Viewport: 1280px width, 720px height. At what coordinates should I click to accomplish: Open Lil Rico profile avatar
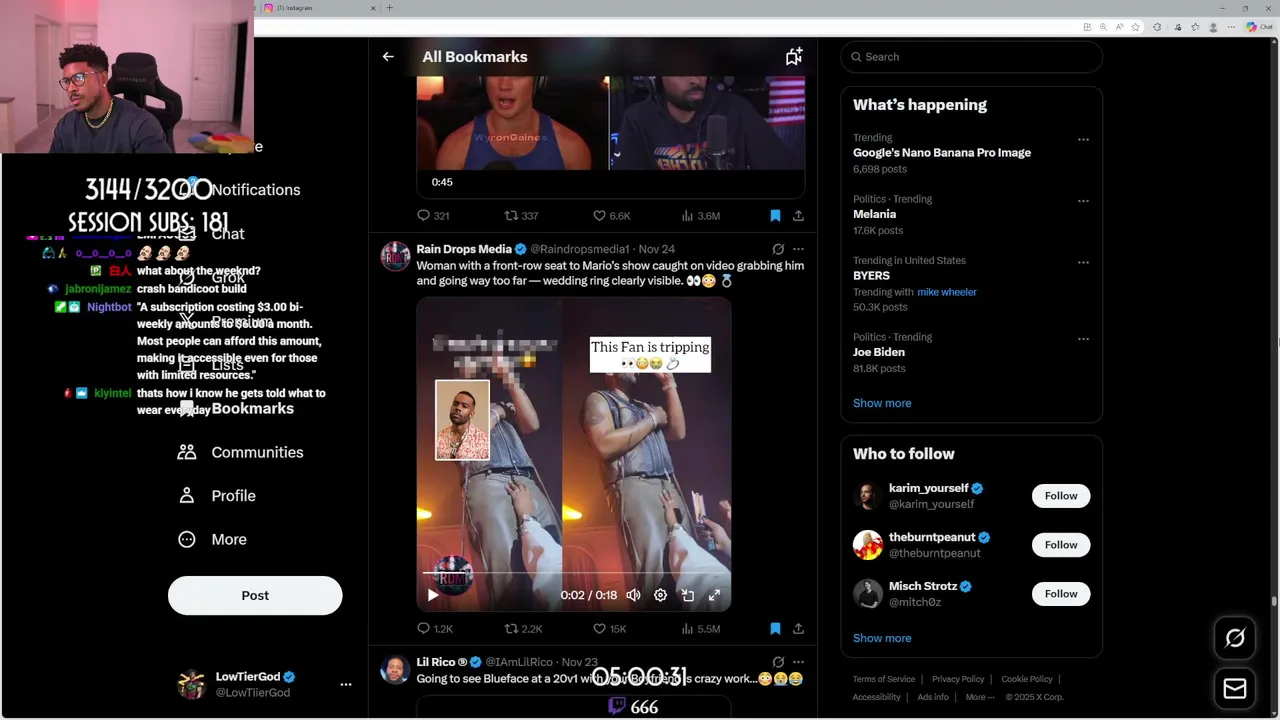(x=396, y=669)
